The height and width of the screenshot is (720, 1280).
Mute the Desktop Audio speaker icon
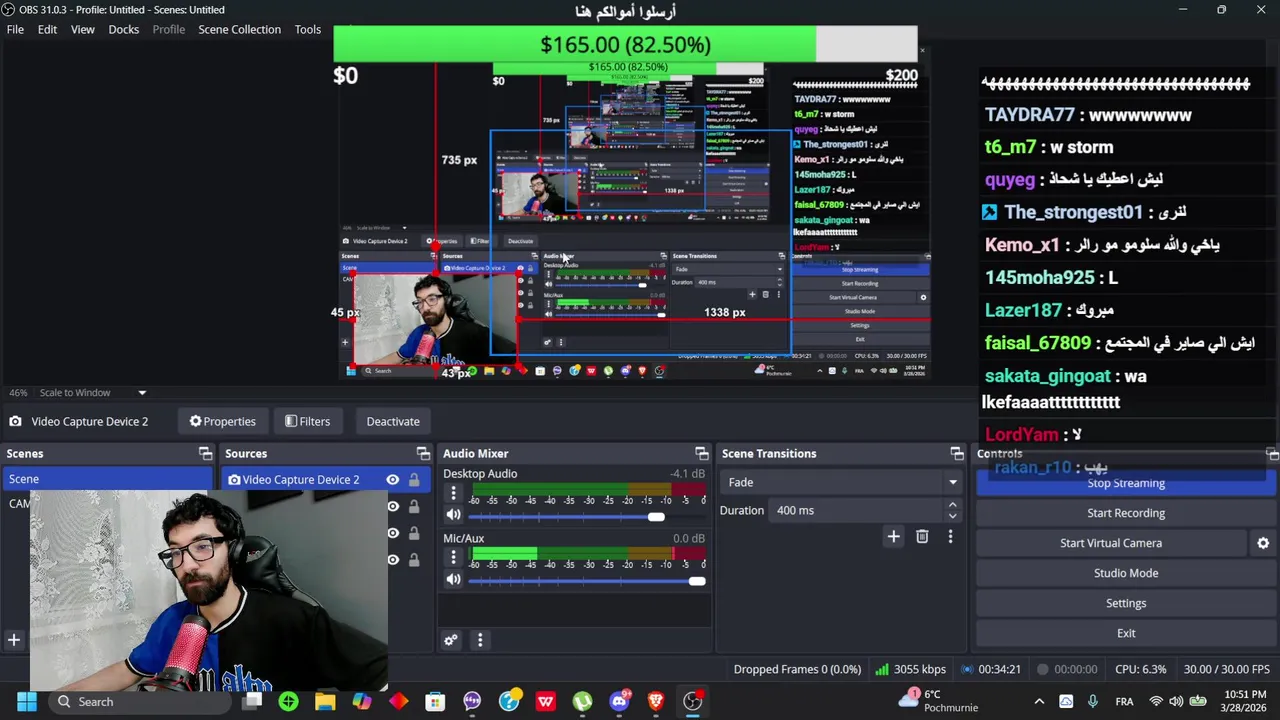(x=453, y=515)
